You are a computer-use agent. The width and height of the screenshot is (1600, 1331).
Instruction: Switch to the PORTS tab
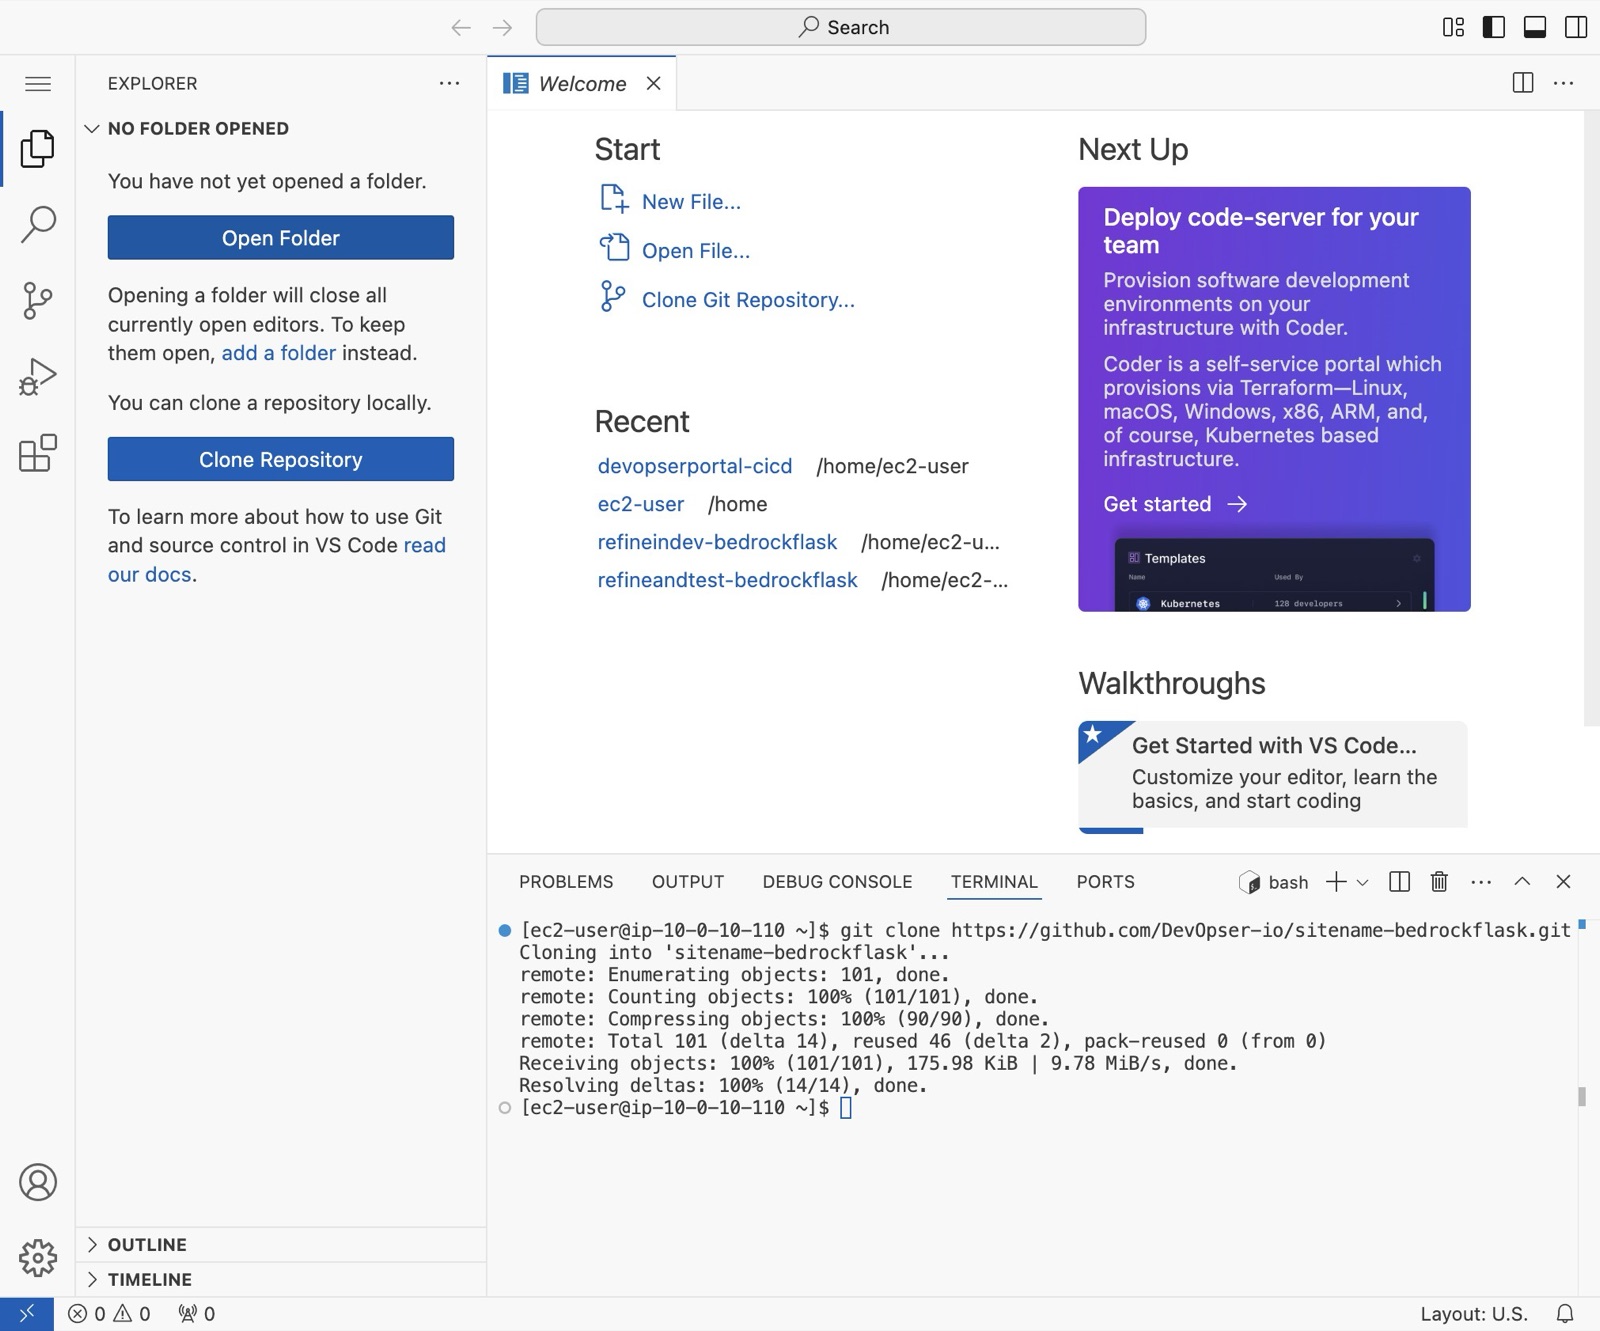click(1105, 882)
